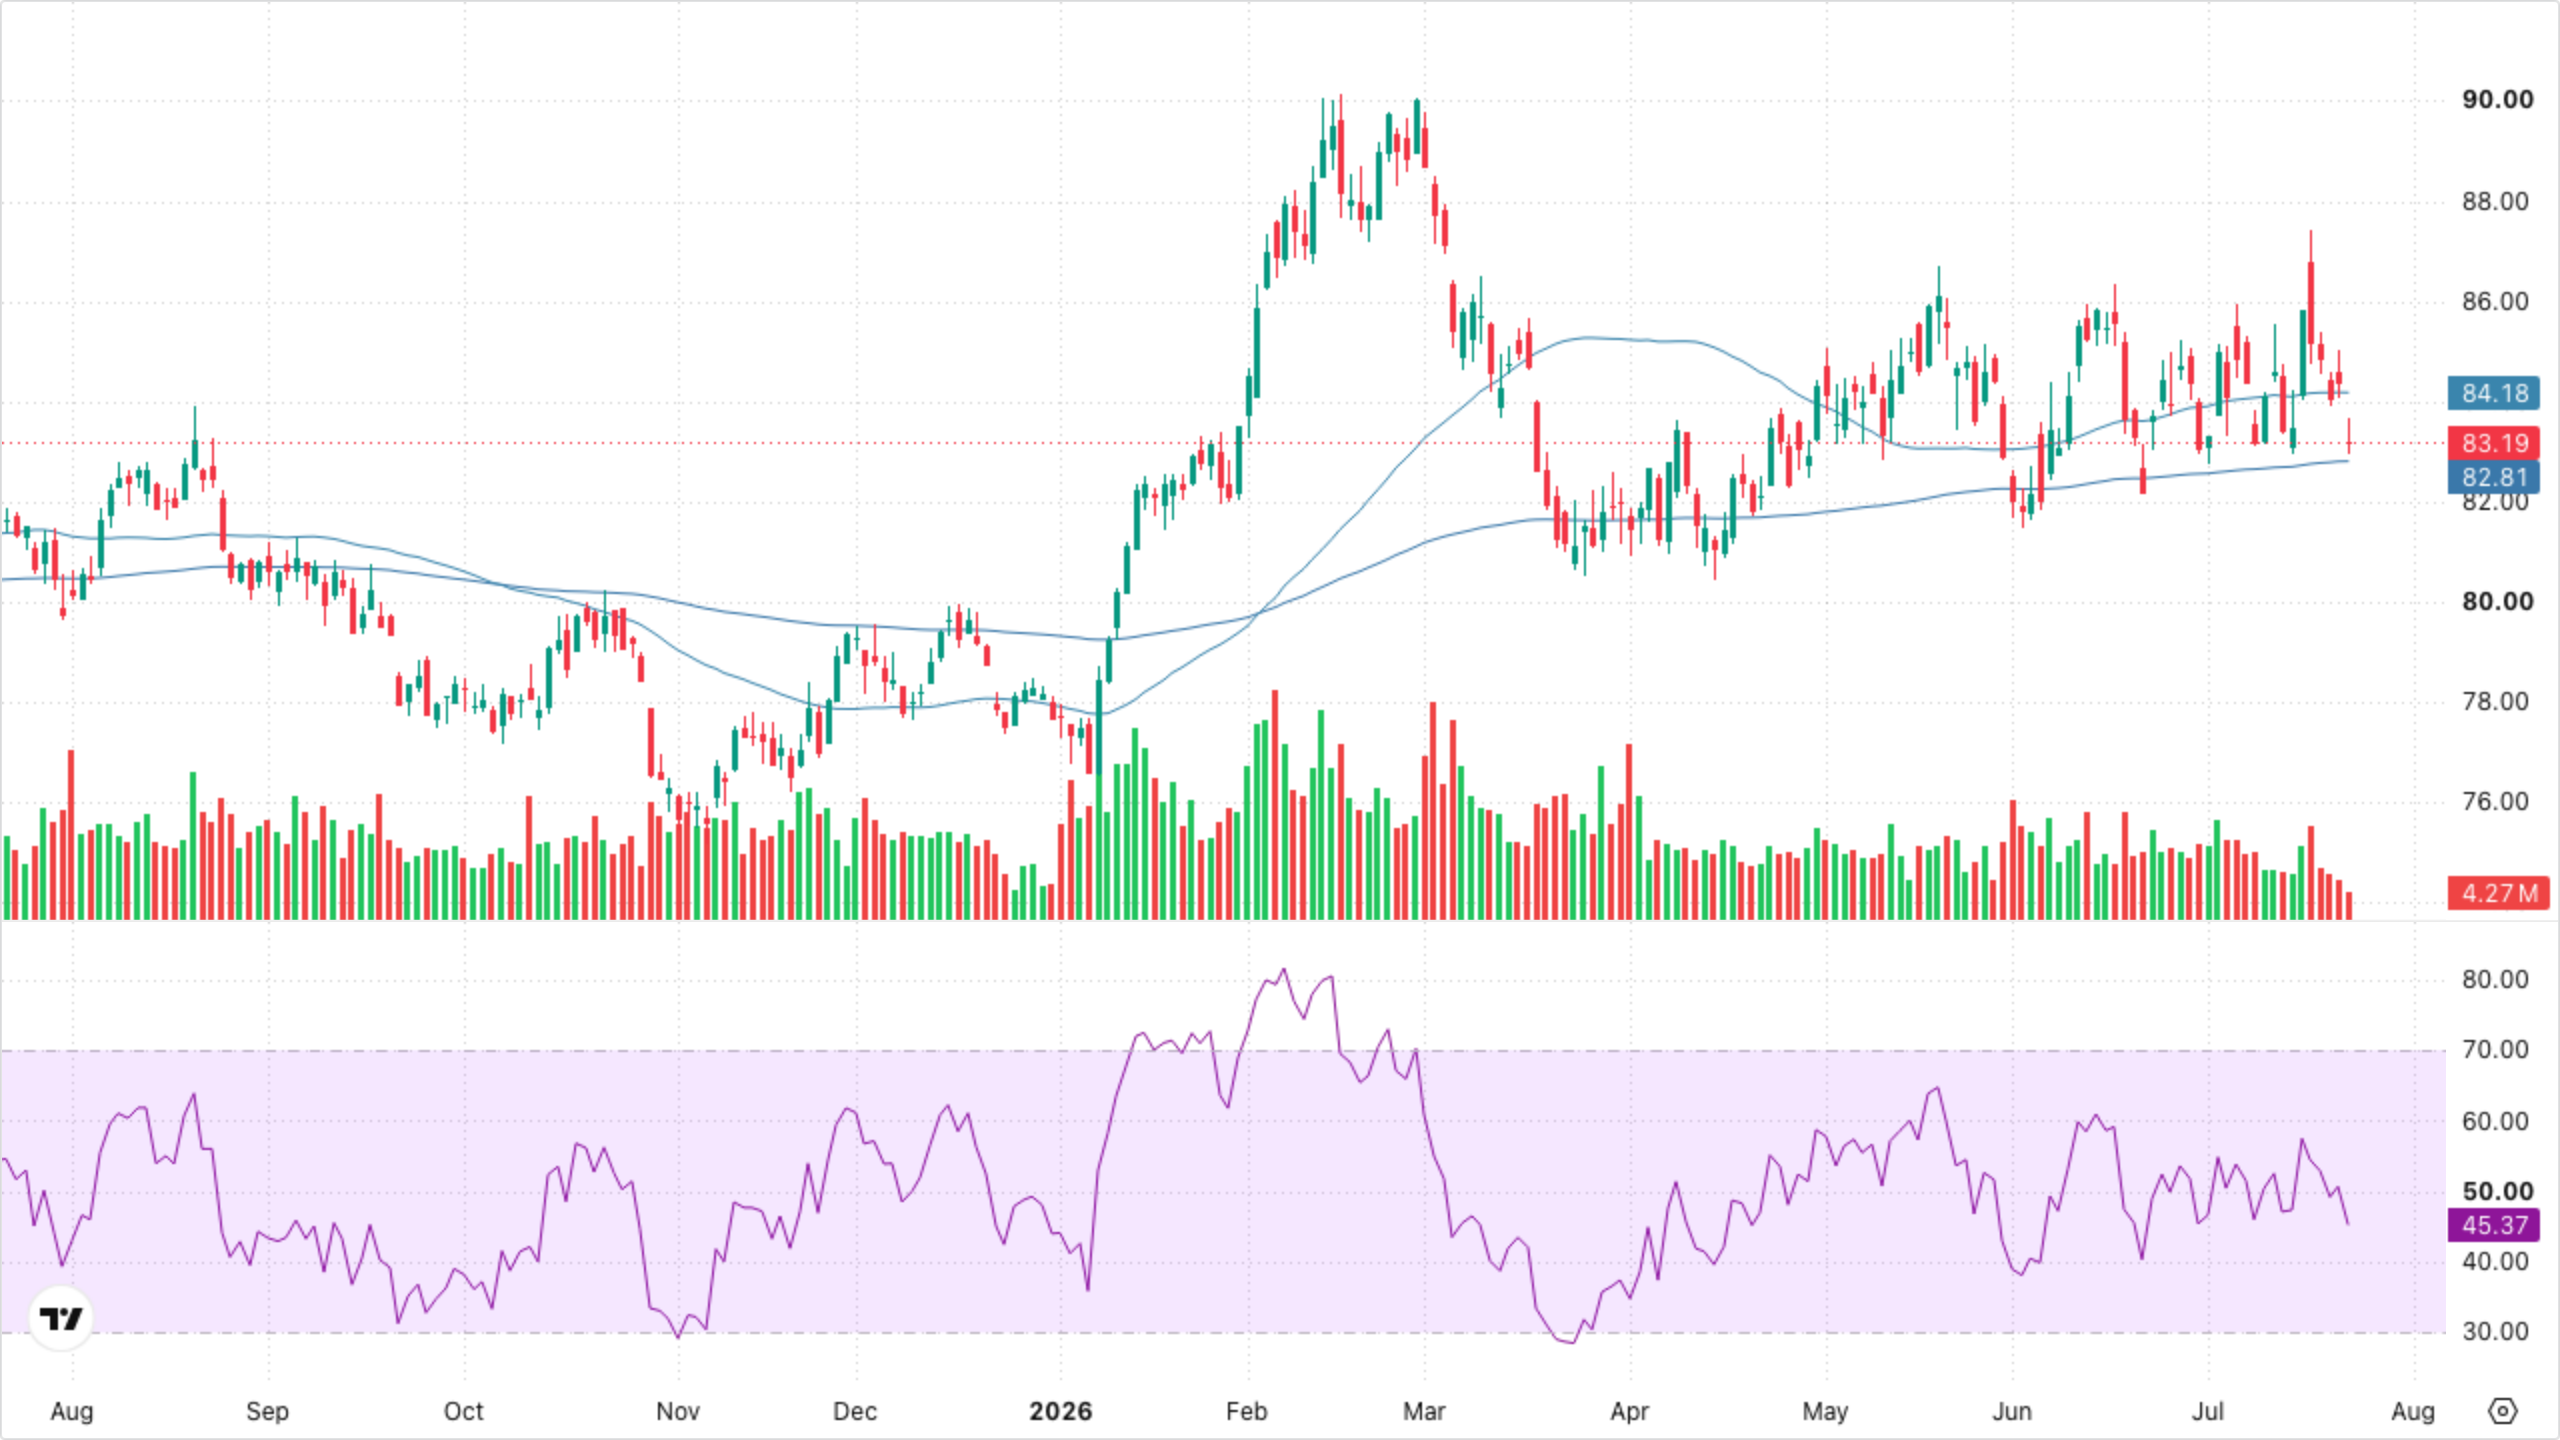Click the RSI 30.00 axis label

[2495, 1332]
